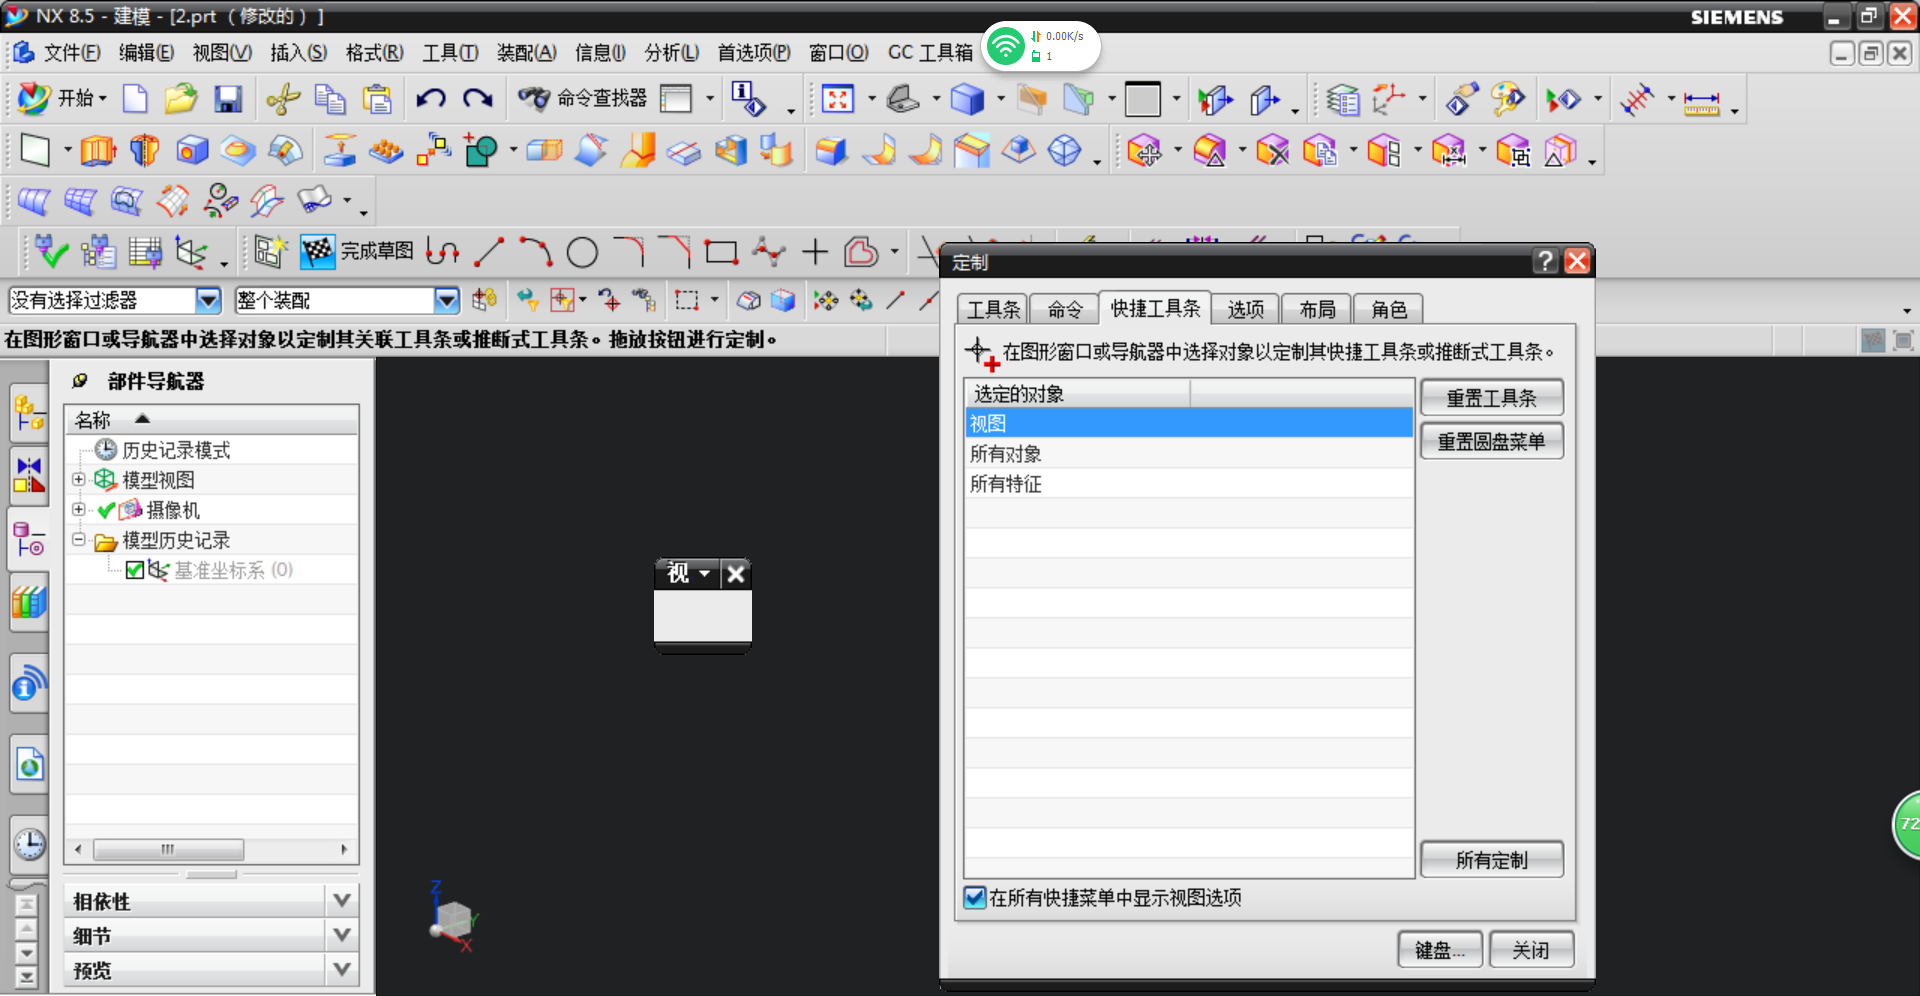Select 所有特征 in the list
Viewport: 1920px width, 996px height.
(x=1188, y=484)
